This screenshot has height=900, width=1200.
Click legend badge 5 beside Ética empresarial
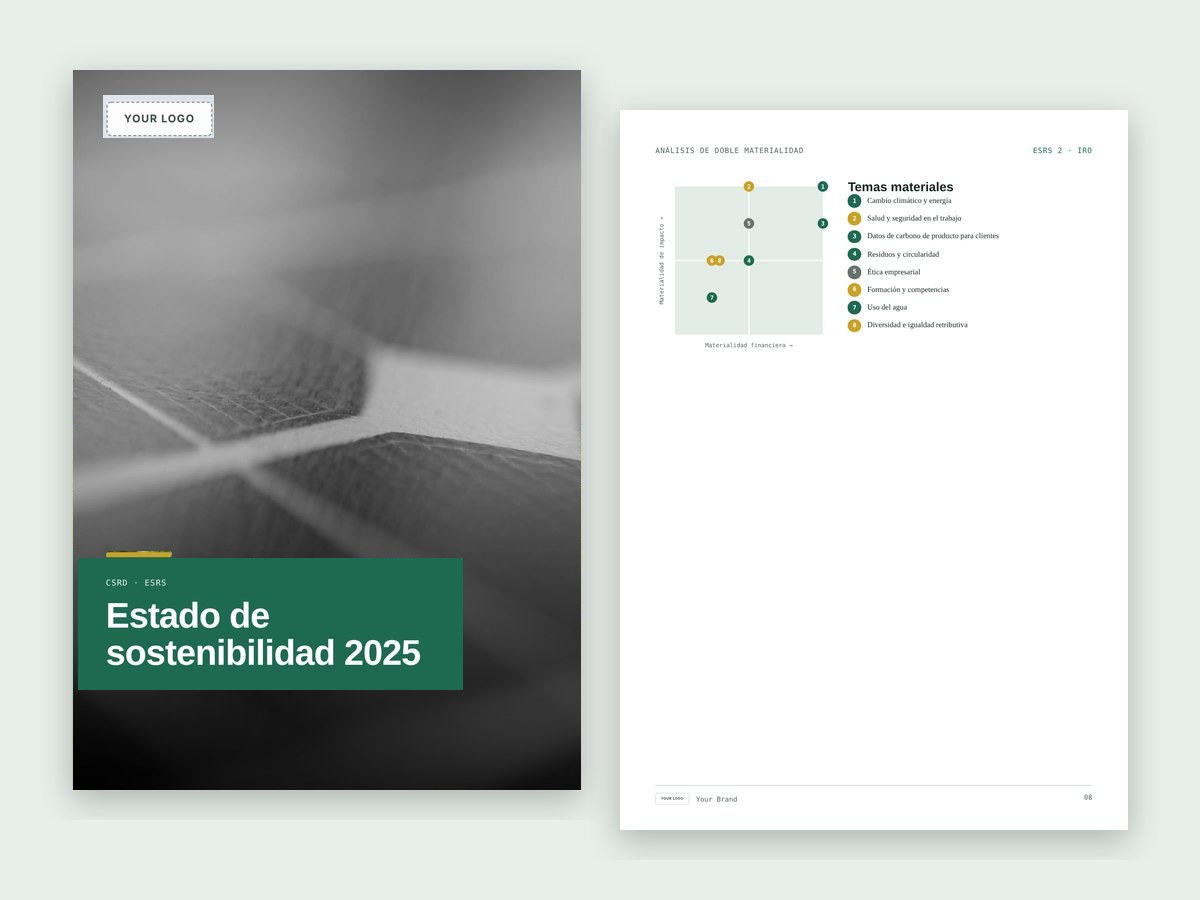coord(854,273)
